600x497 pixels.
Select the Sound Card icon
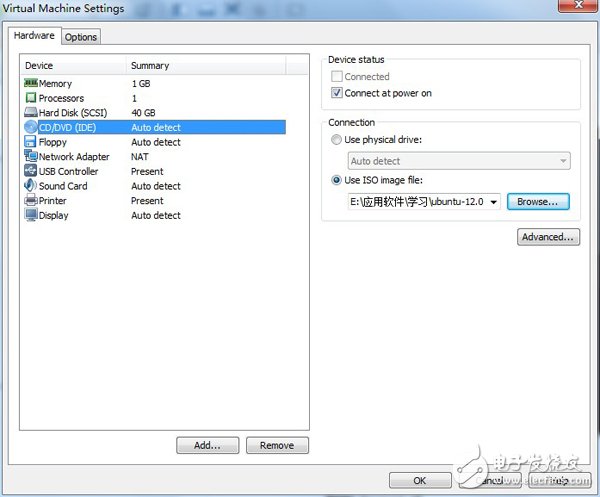30,186
